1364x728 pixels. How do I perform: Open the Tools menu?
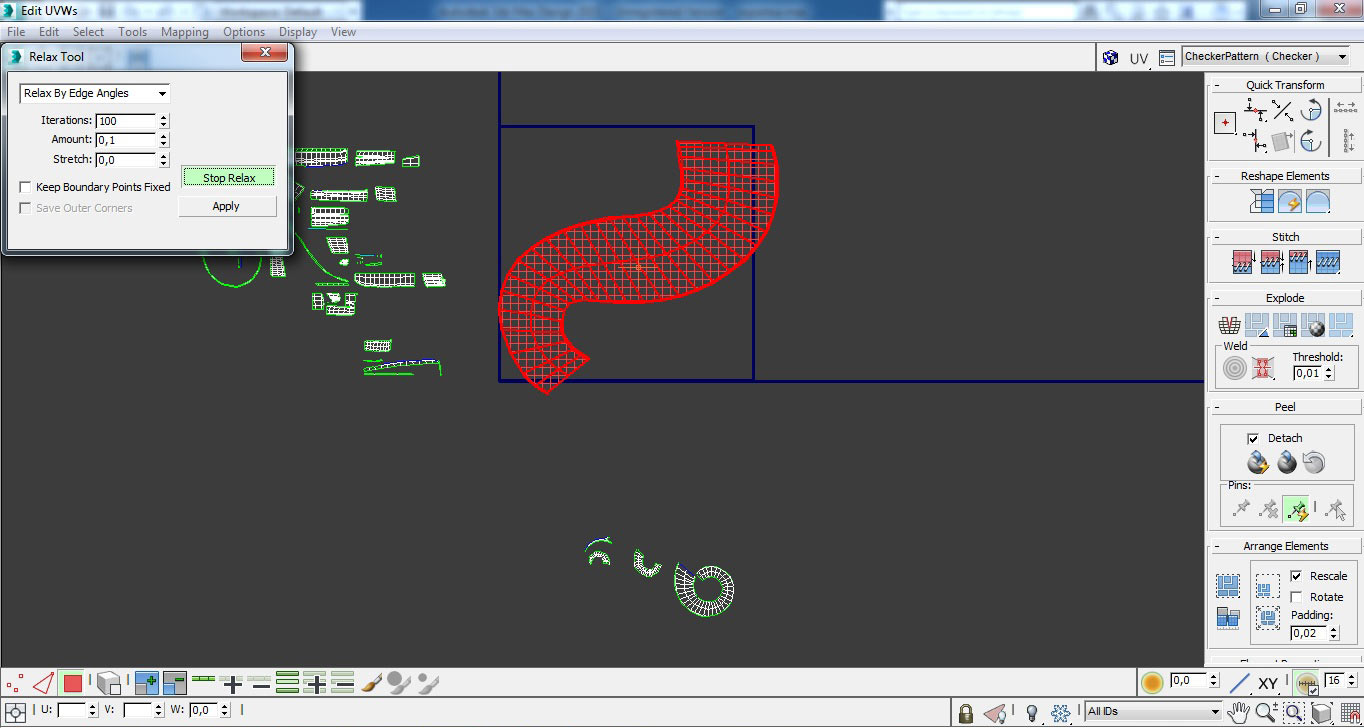132,32
